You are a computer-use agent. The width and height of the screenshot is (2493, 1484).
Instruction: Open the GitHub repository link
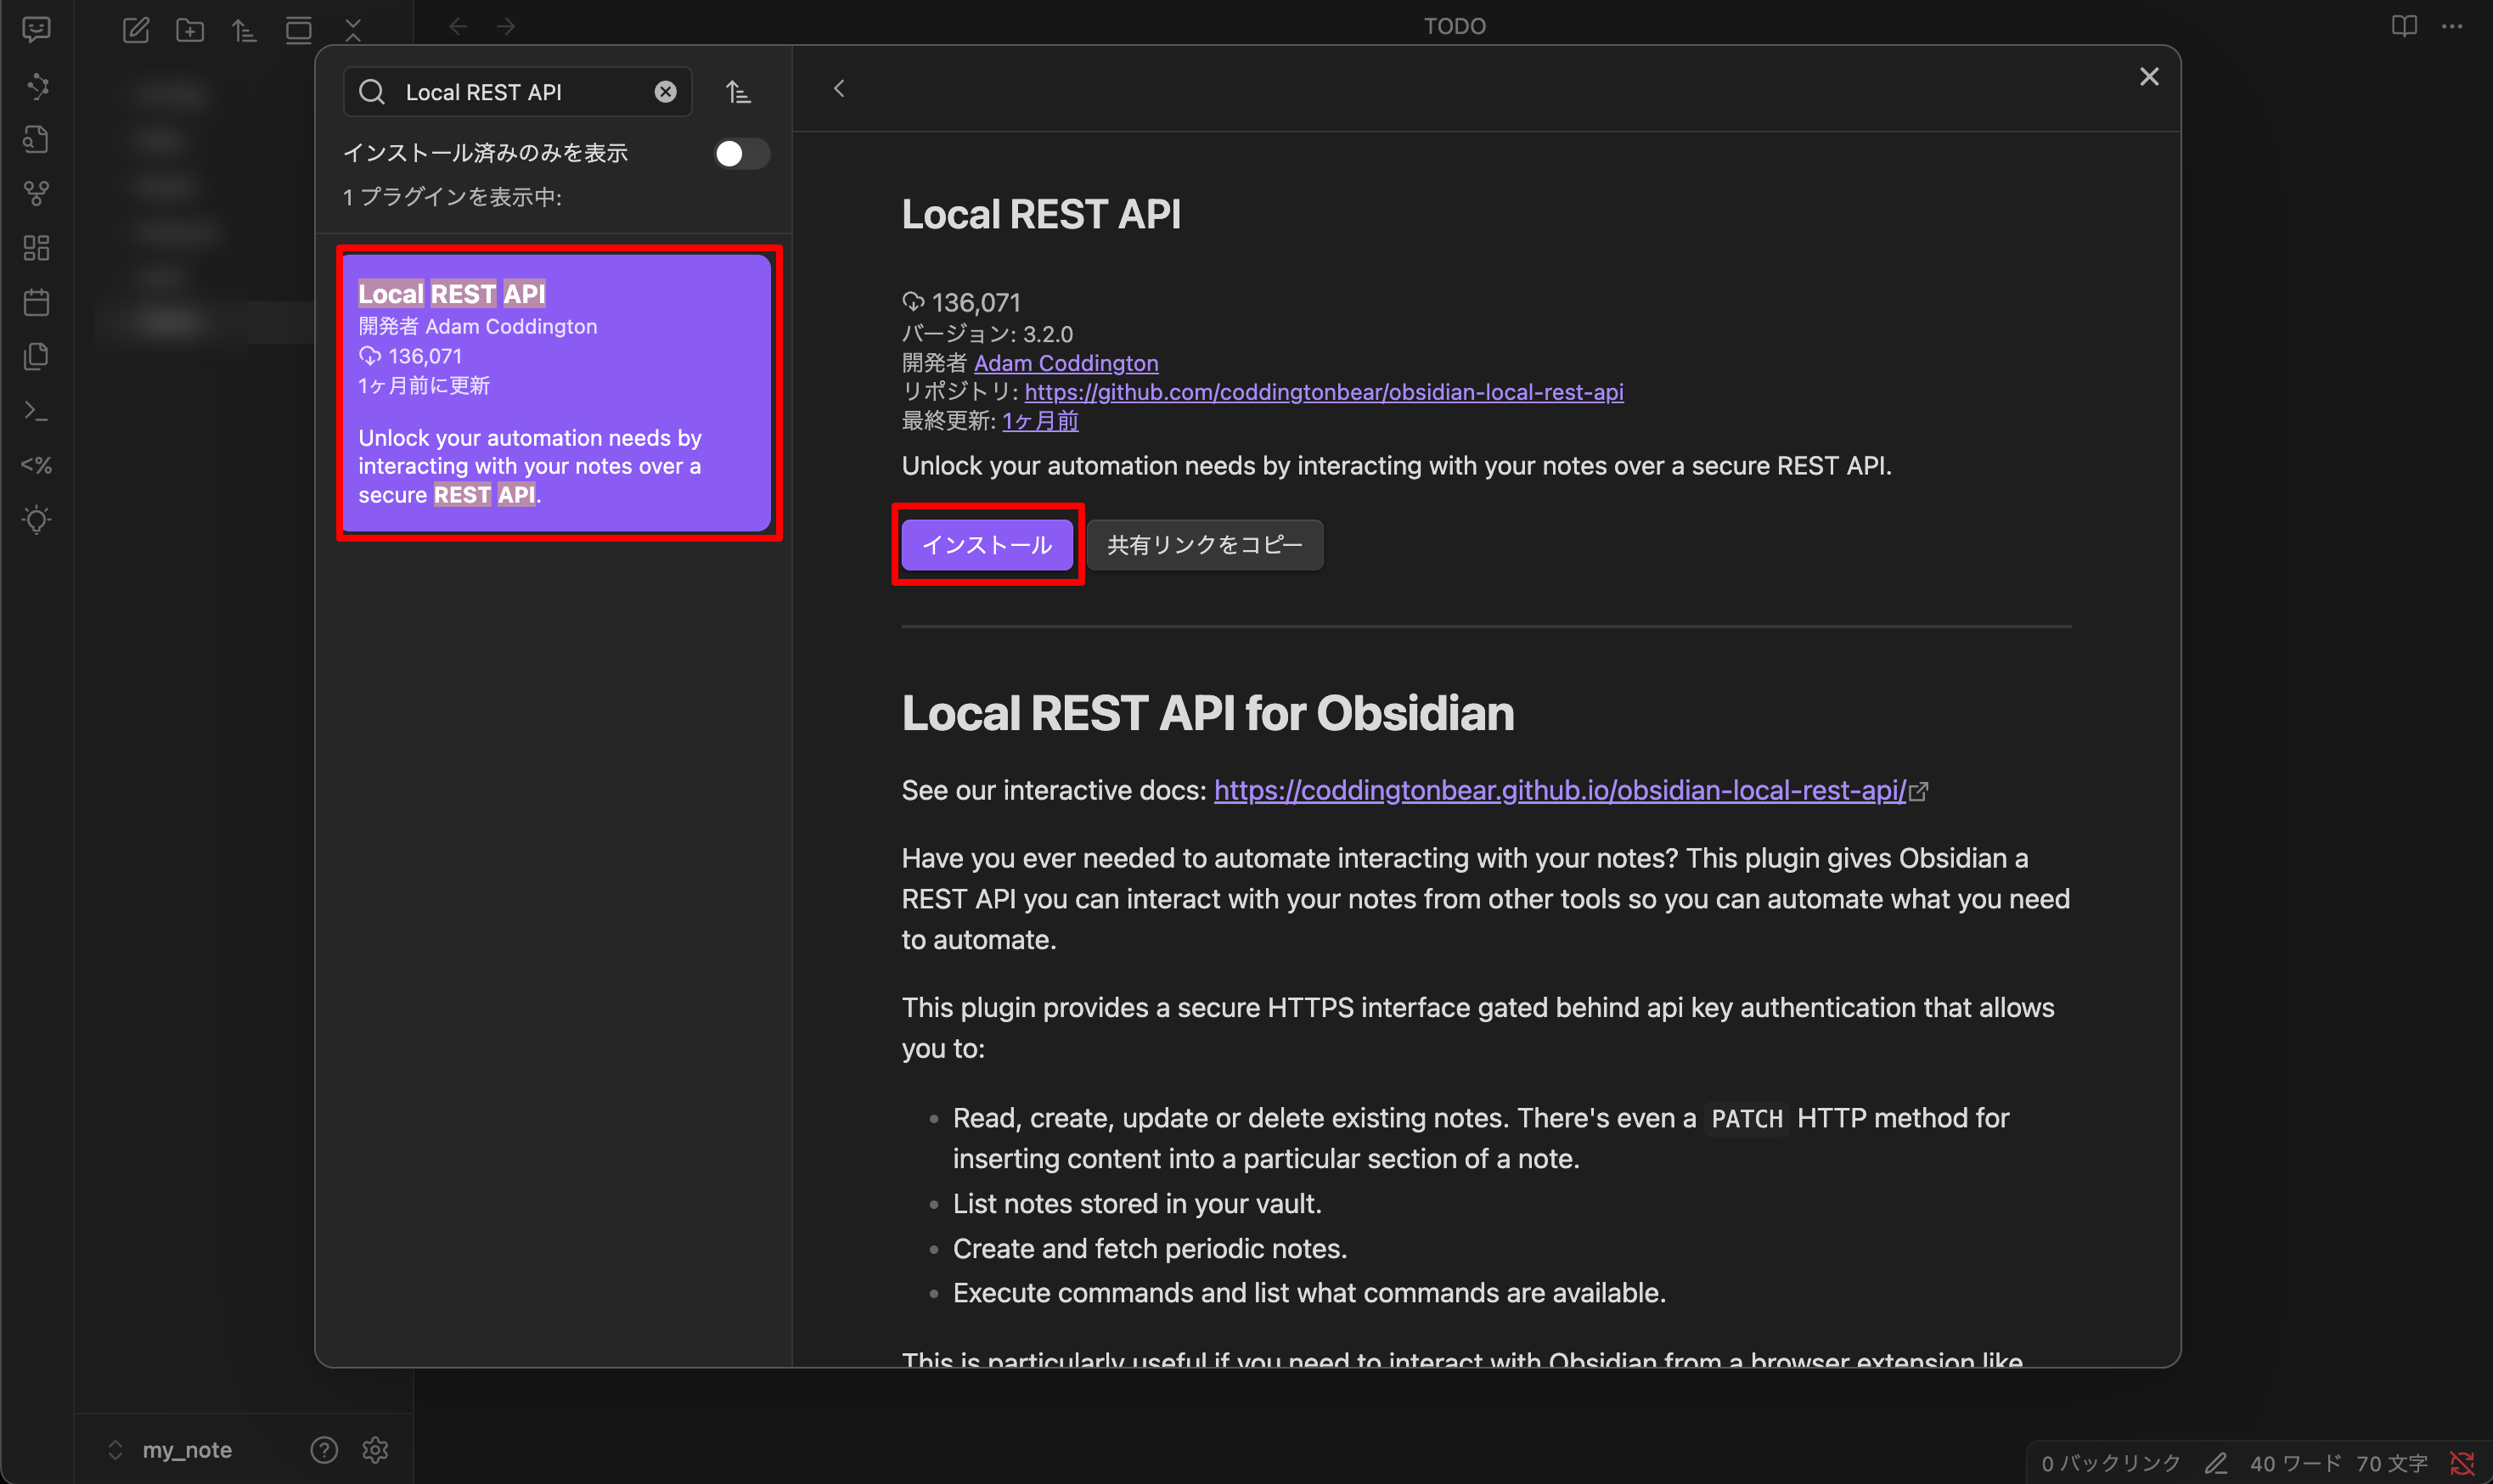point(1323,392)
